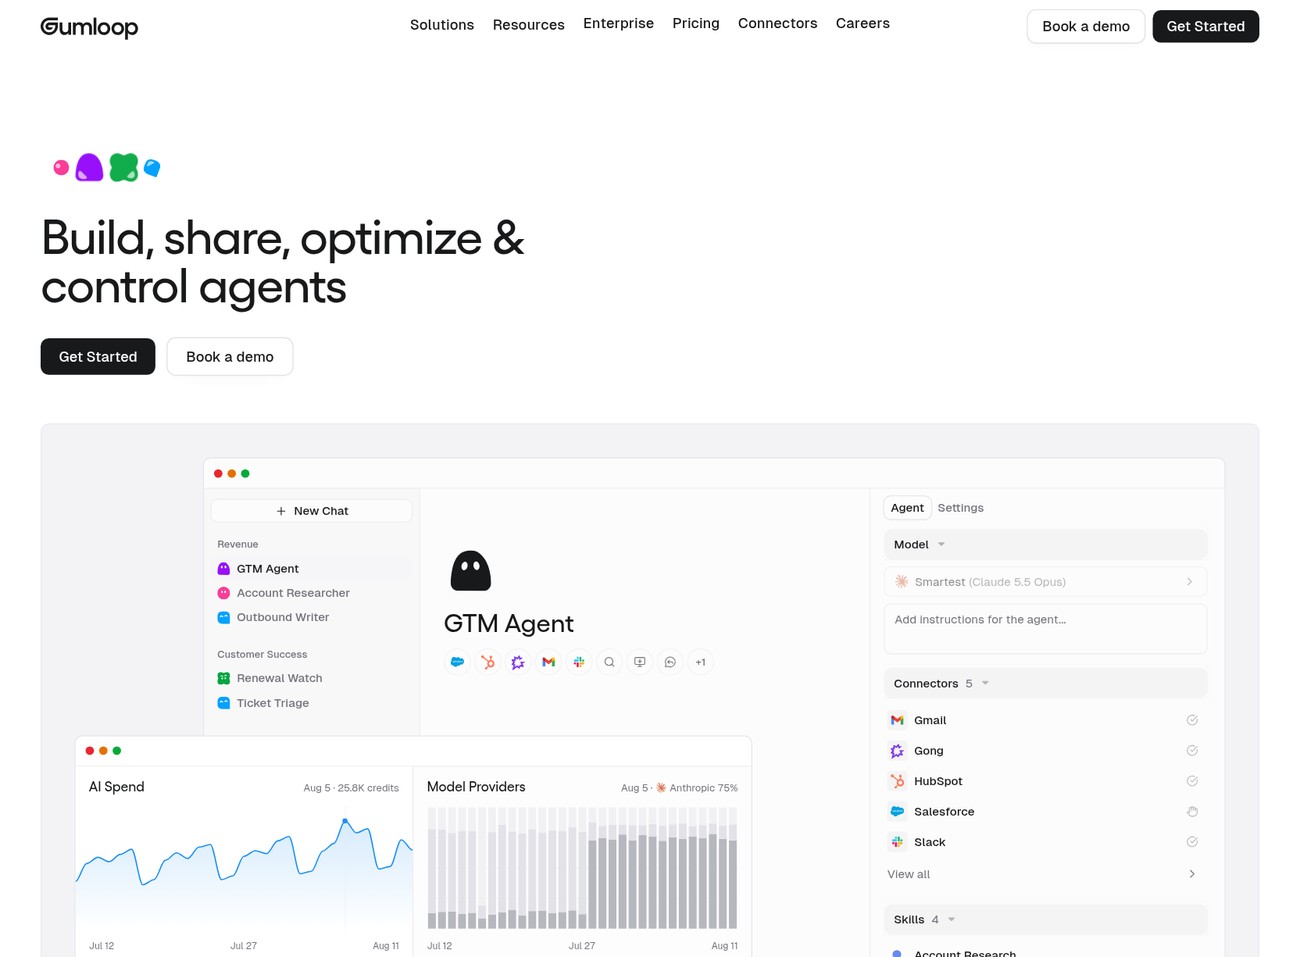Screen dimensions: 1300x957
Task: Switch to the Settings tab
Action: (961, 508)
